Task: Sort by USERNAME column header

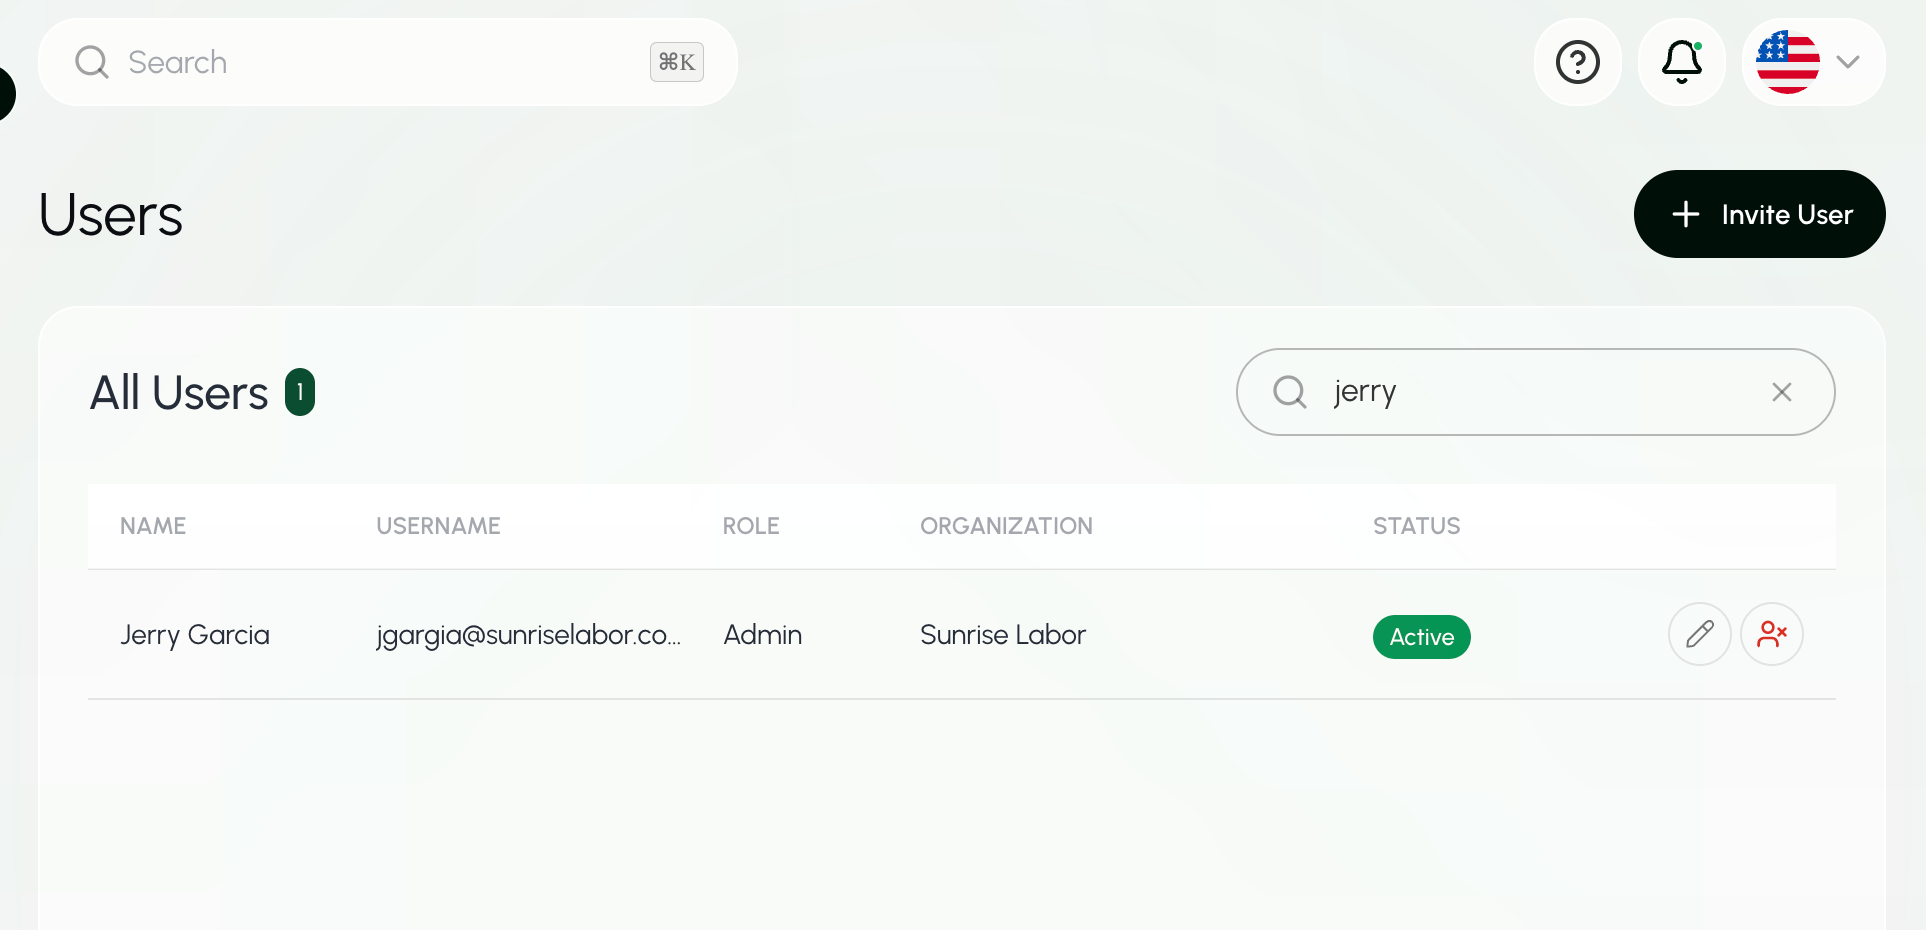Action: click(438, 526)
